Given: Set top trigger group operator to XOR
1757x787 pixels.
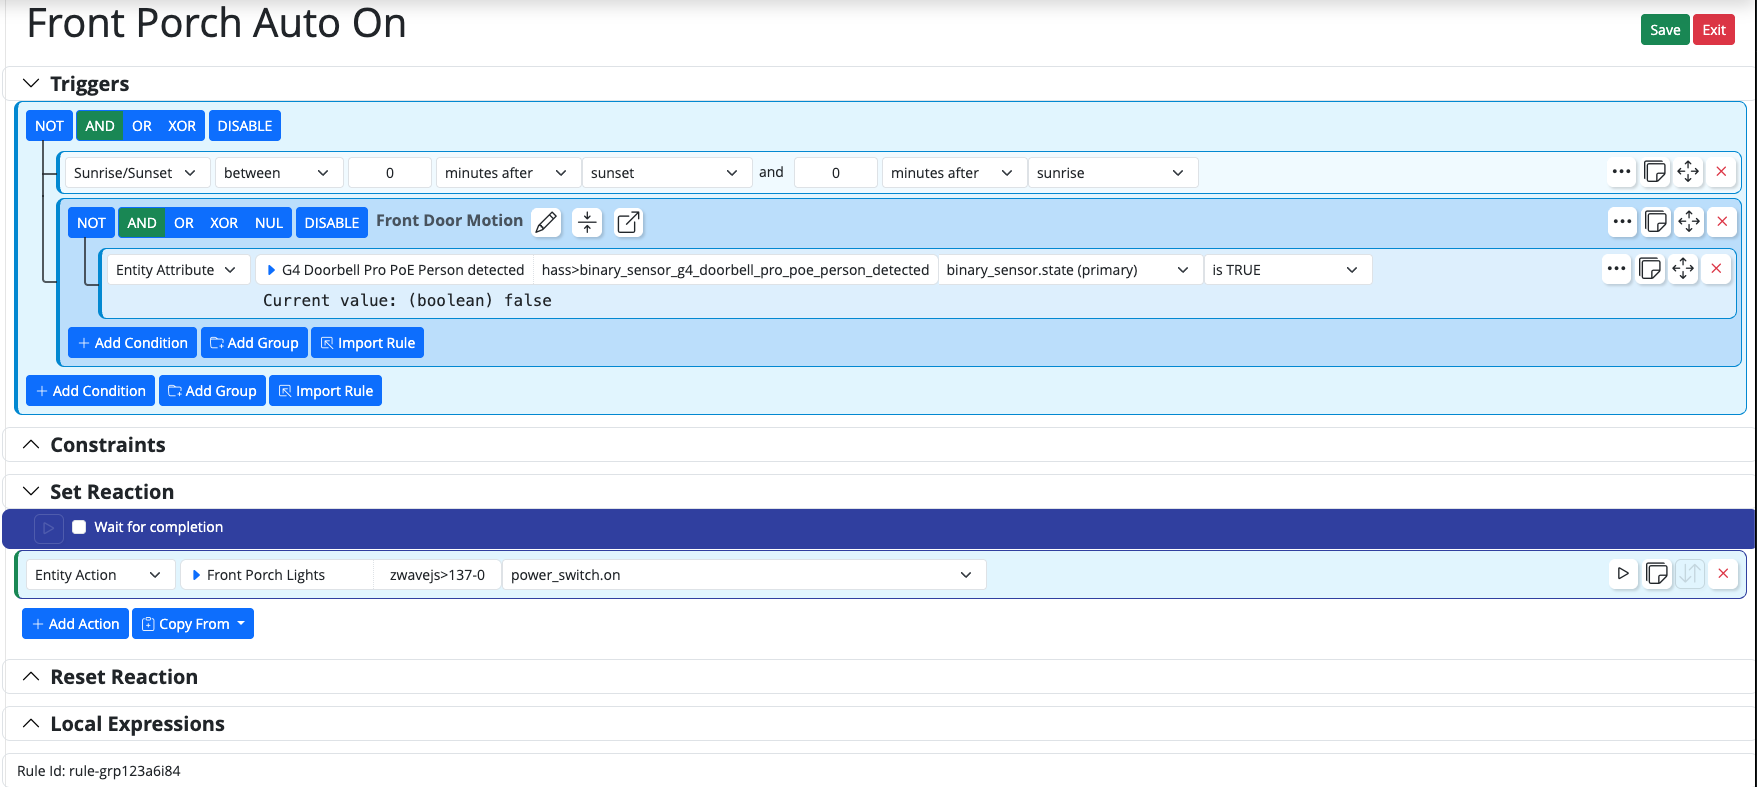Looking at the screenshot, I should [x=182, y=126].
